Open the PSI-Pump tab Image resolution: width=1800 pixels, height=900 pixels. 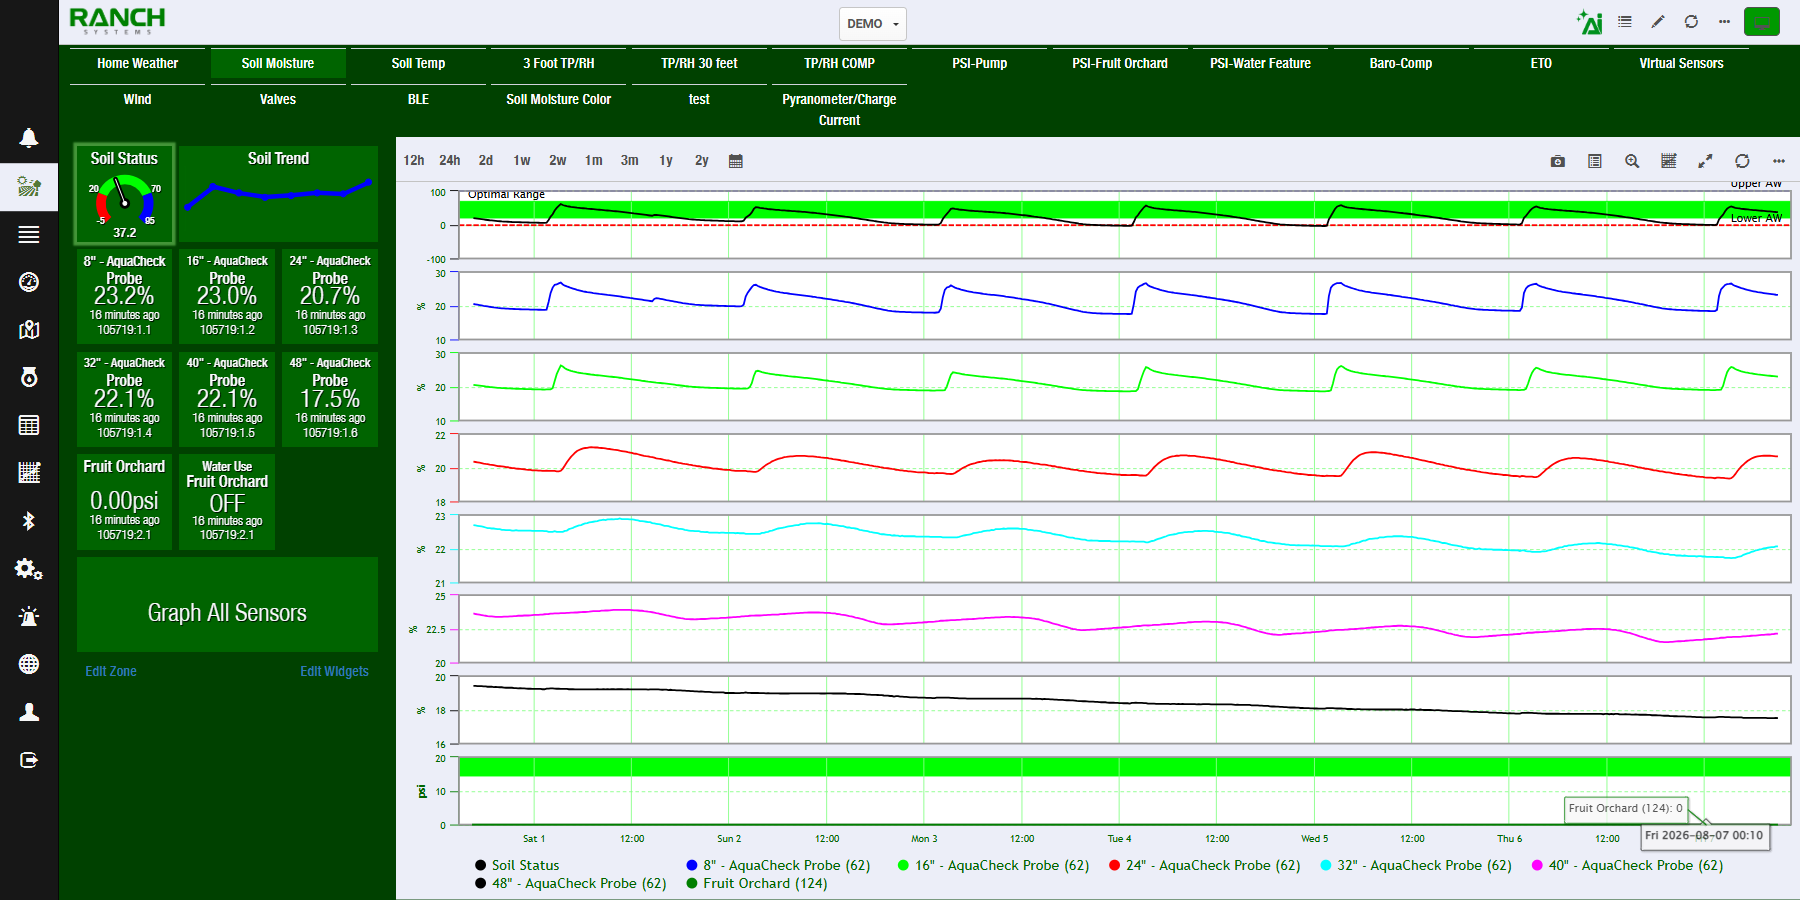click(x=980, y=63)
